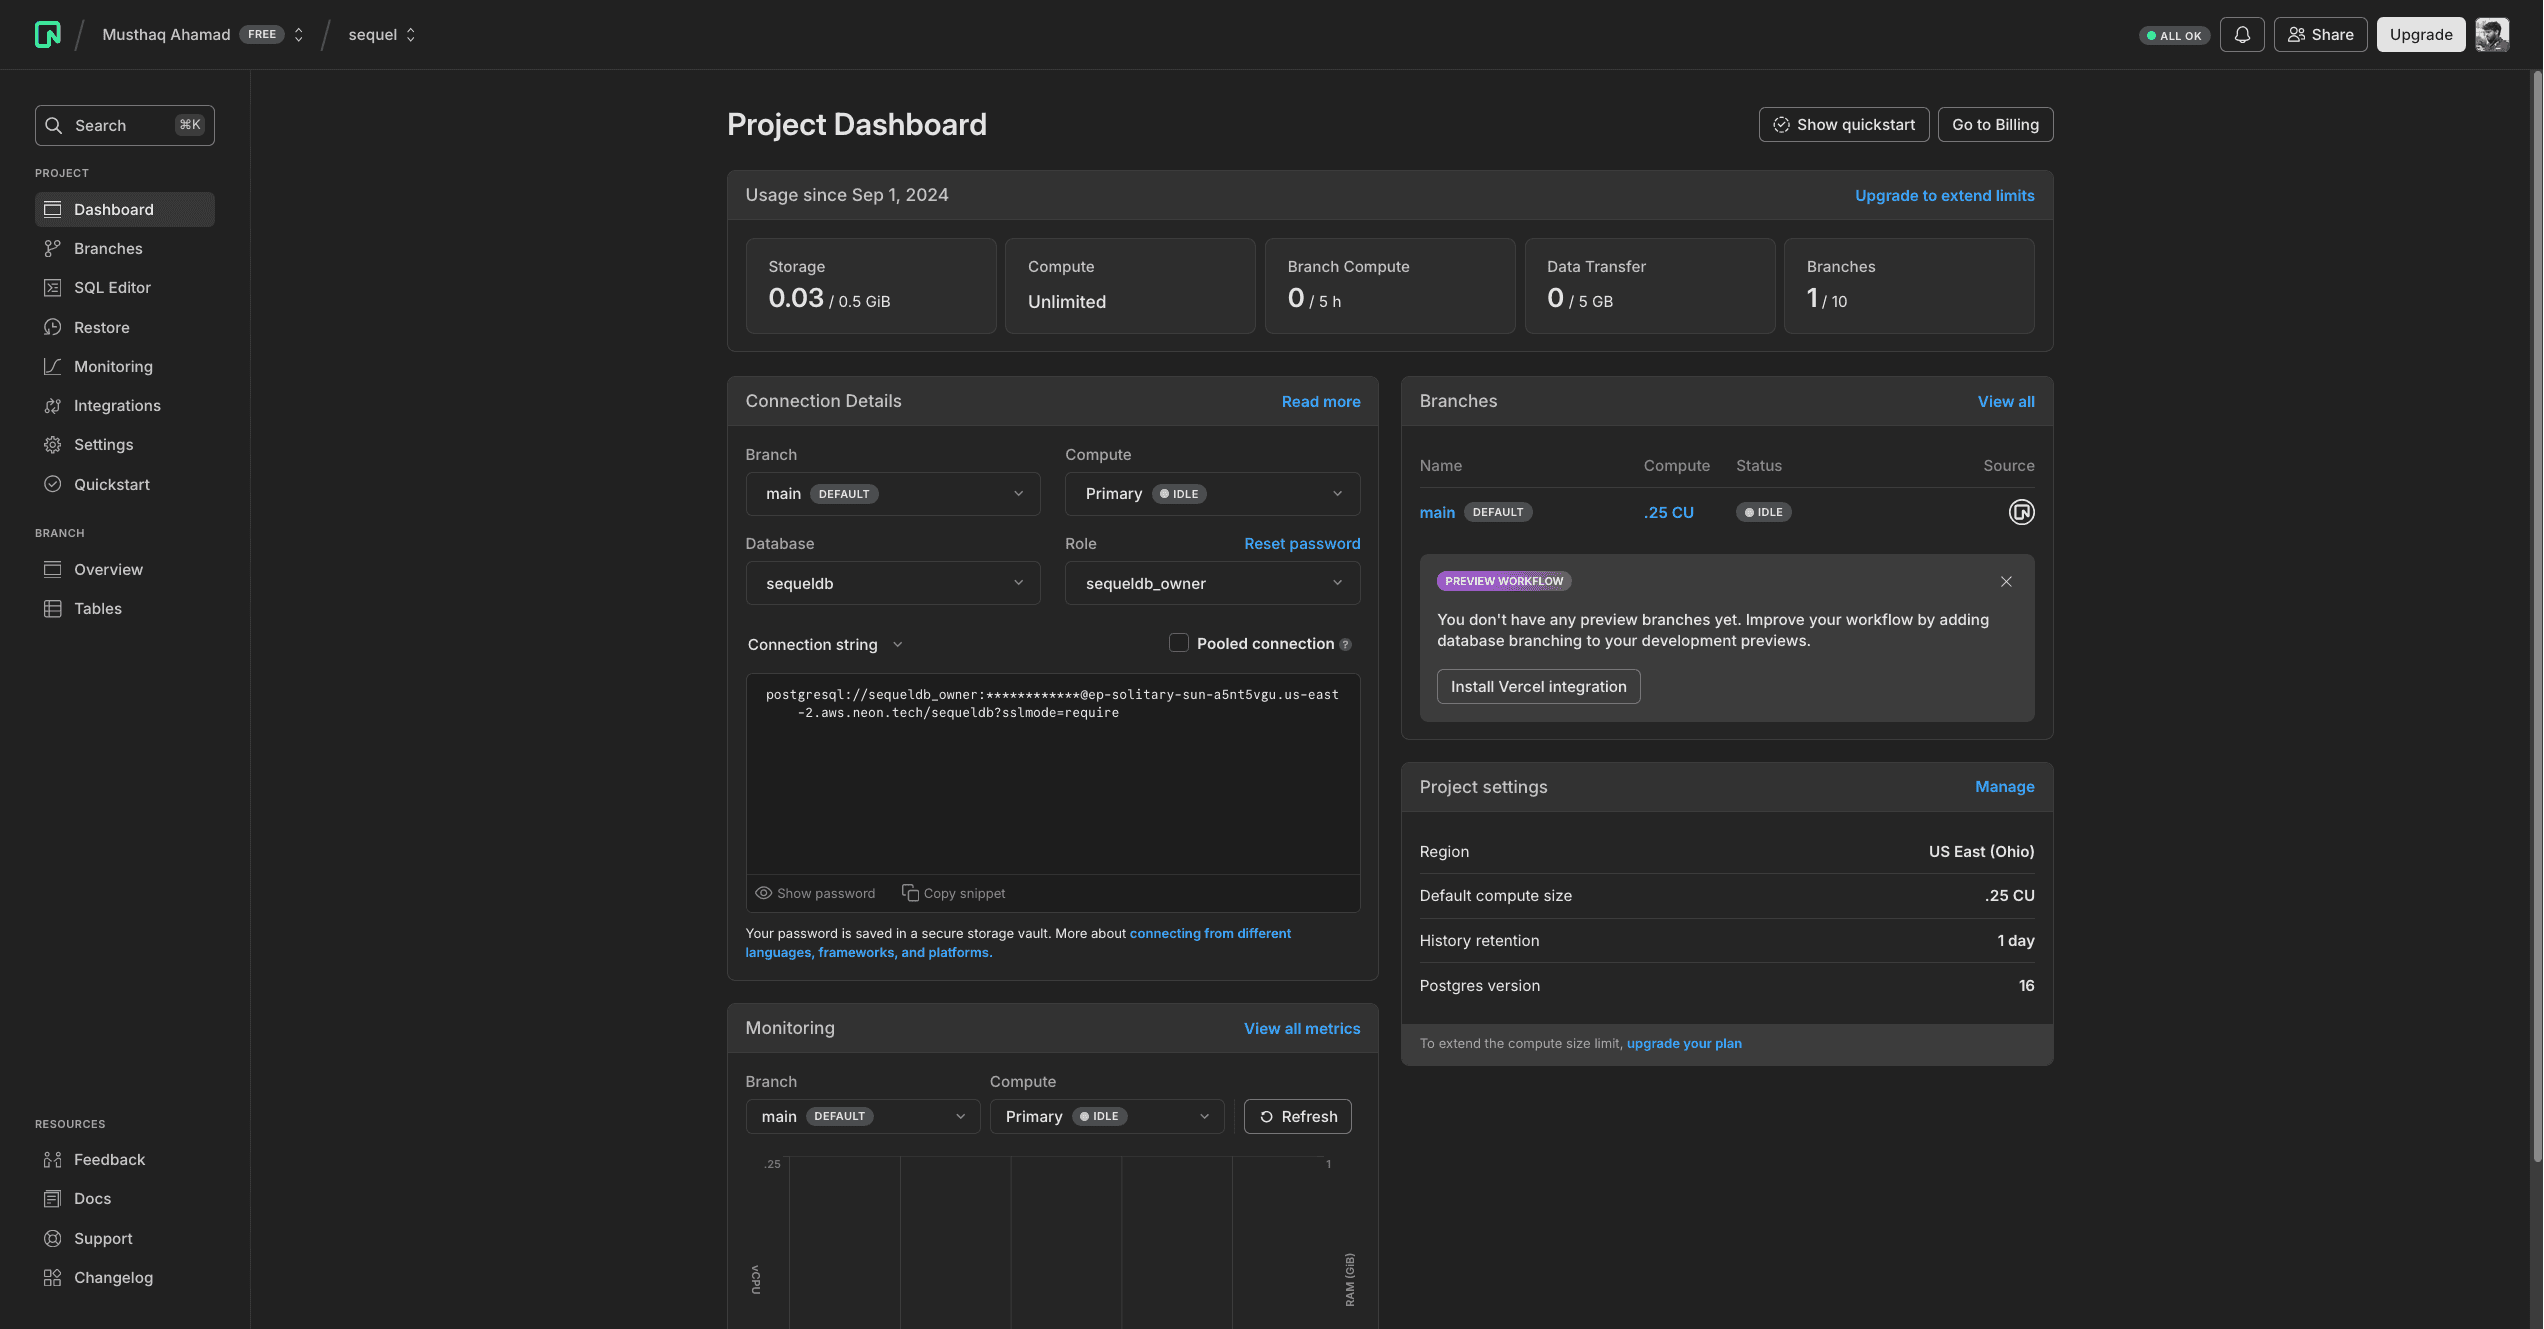Click the main branch link in Branches table
Screen dimensions: 2544x1329
pyautogui.click(x=1437, y=512)
